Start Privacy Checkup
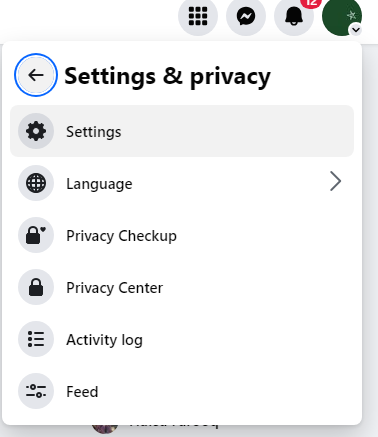Image resolution: width=378 pixels, height=437 pixels. click(x=182, y=235)
